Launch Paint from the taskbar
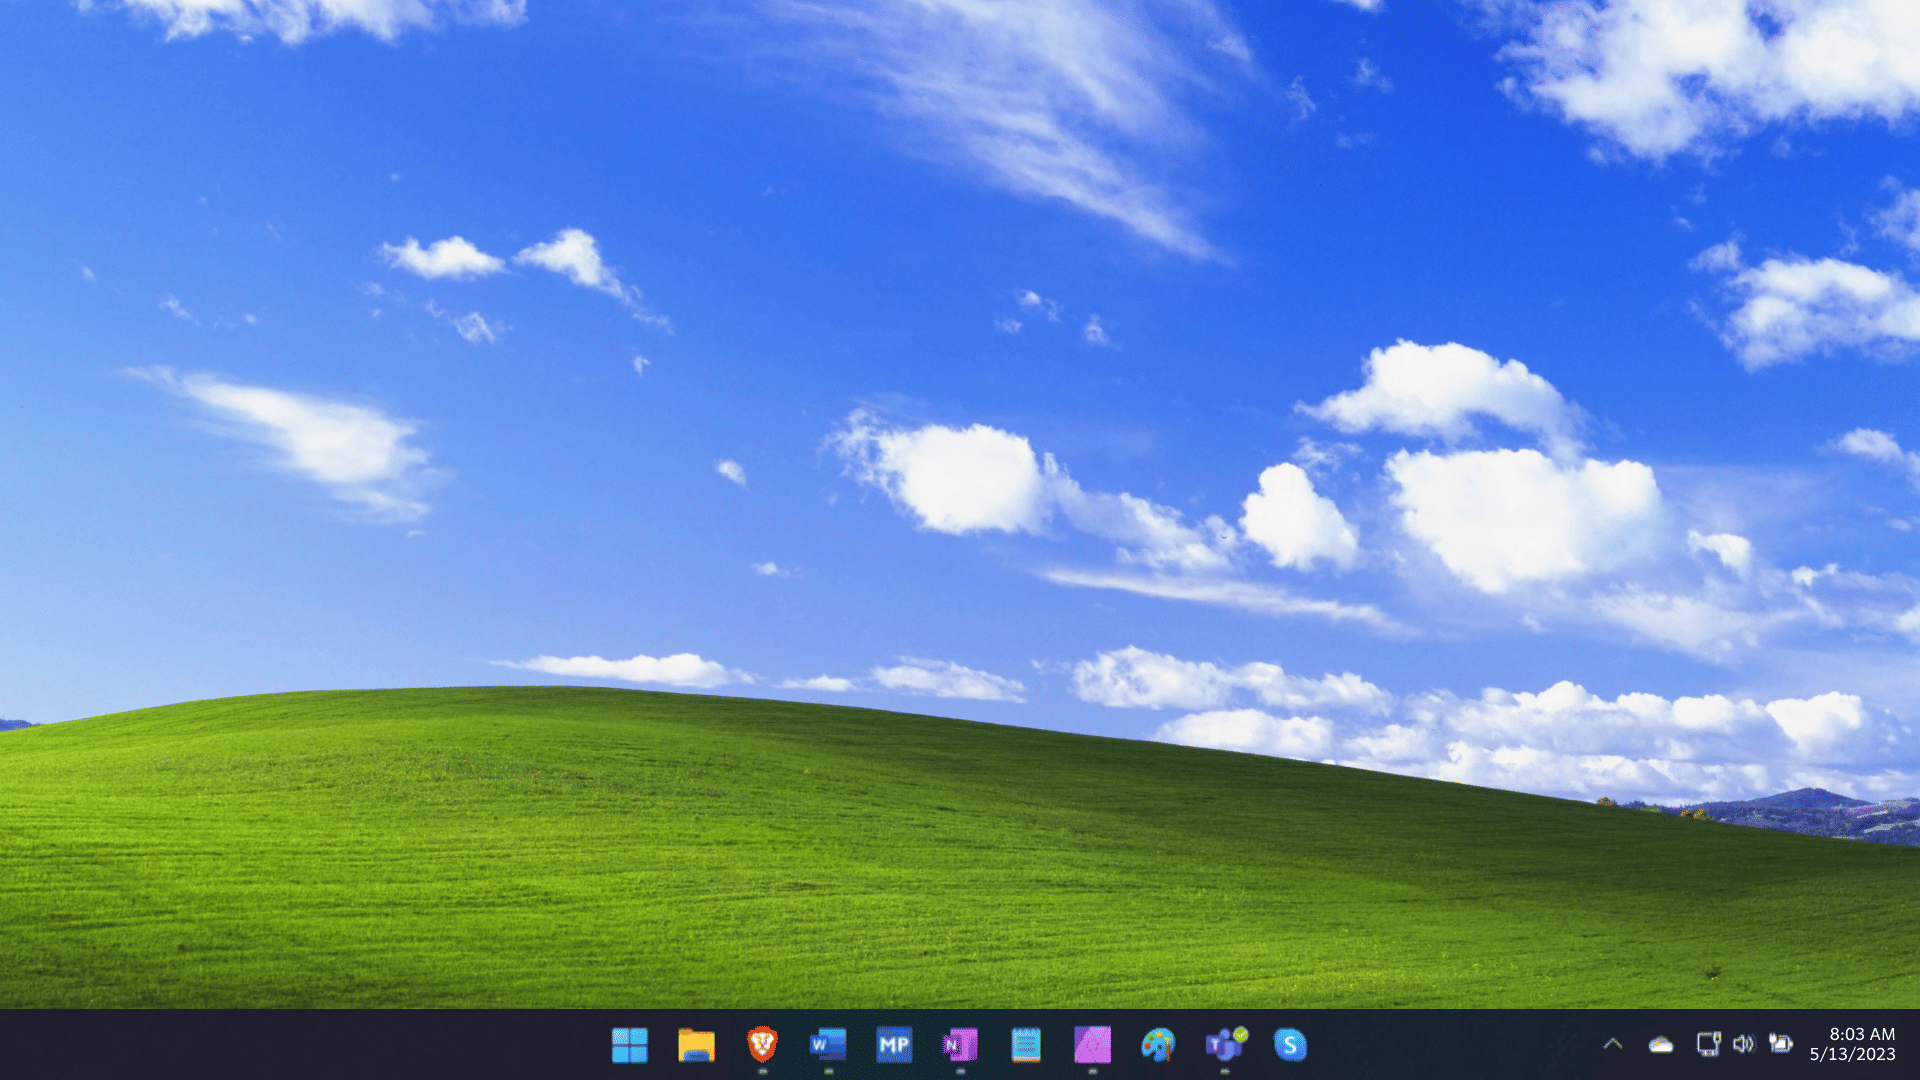 point(1158,1045)
